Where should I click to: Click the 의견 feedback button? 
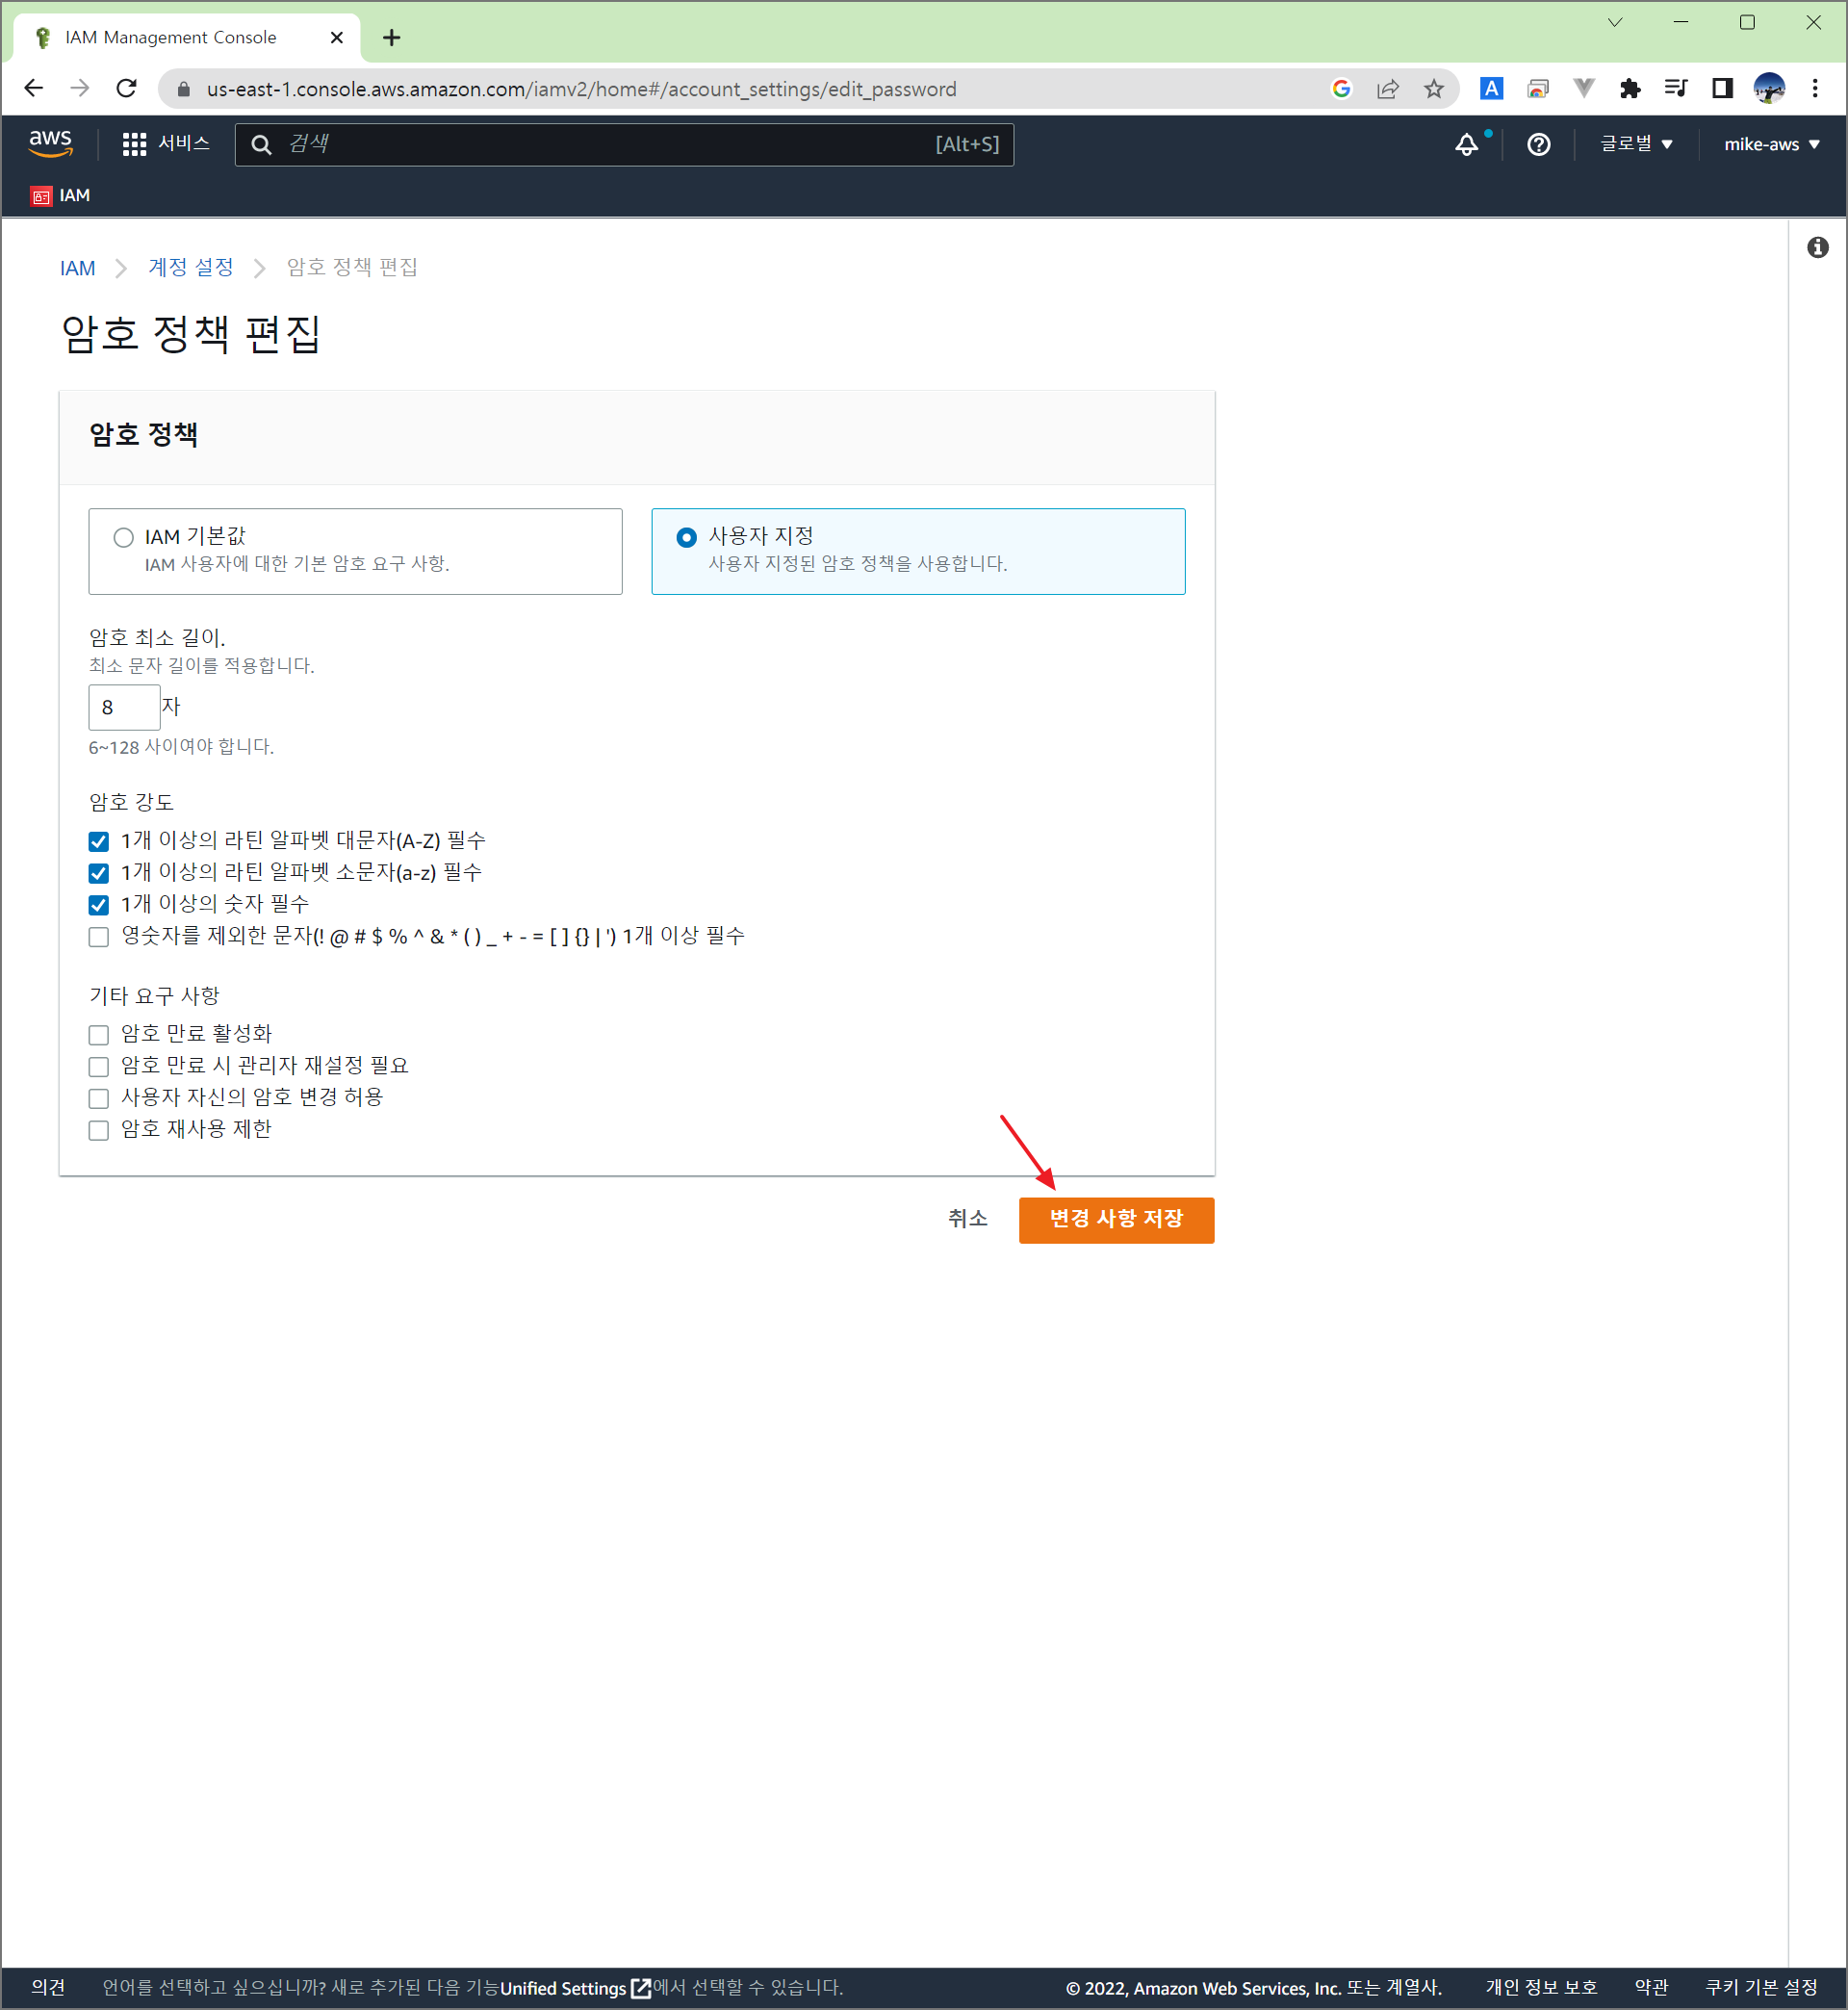coord(48,1988)
